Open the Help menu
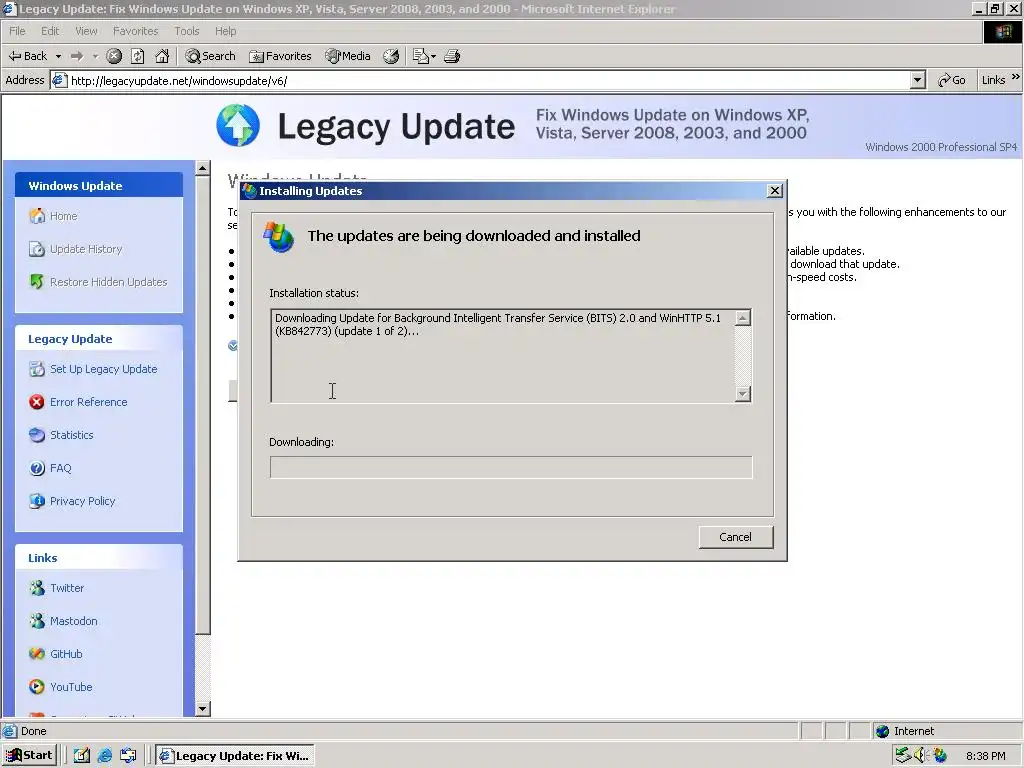The height and width of the screenshot is (768, 1024). (225, 31)
